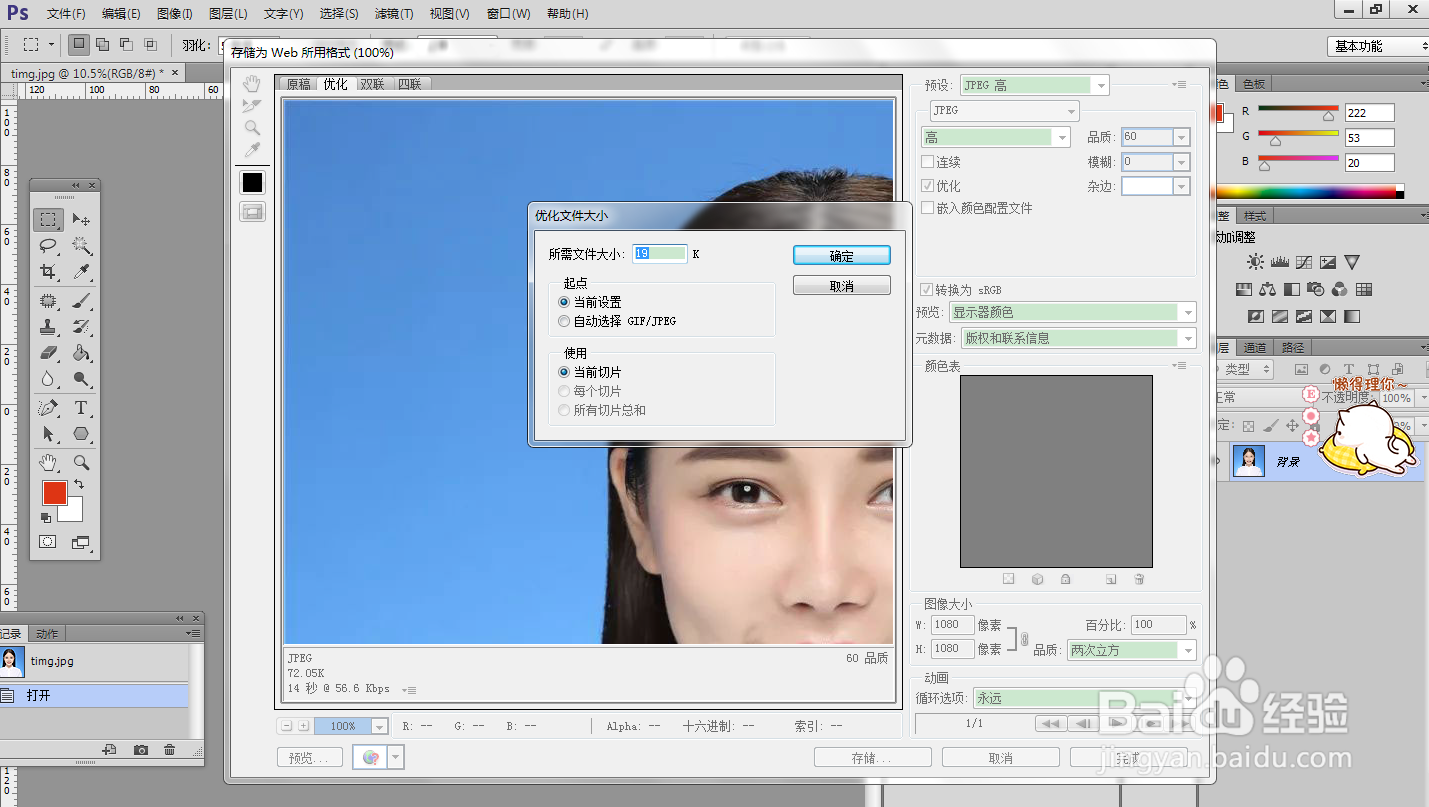This screenshot has height=807, width=1429.
Task: Add Levels adjustment histogram icon
Action: point(1280,262)
